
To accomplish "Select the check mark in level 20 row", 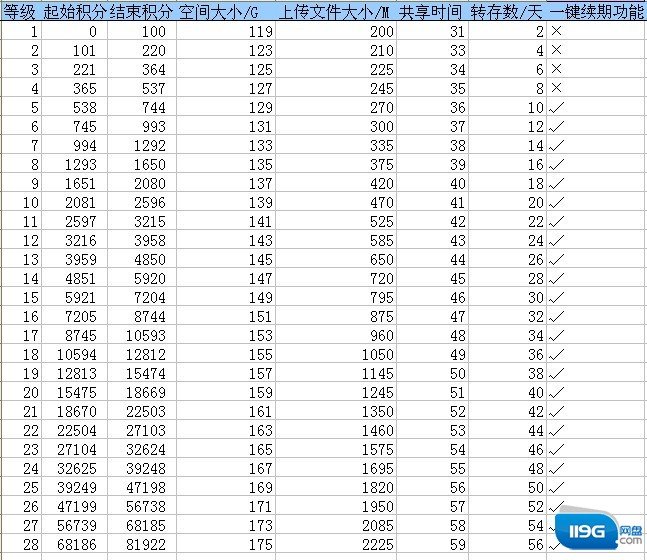I will [x=557, y=392].
